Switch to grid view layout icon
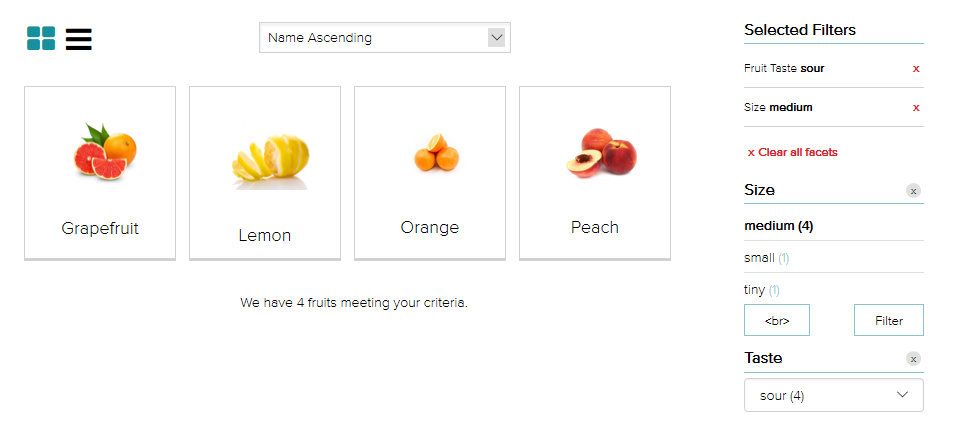The width and height of the screenshot is (961, 430). point(41,38)
